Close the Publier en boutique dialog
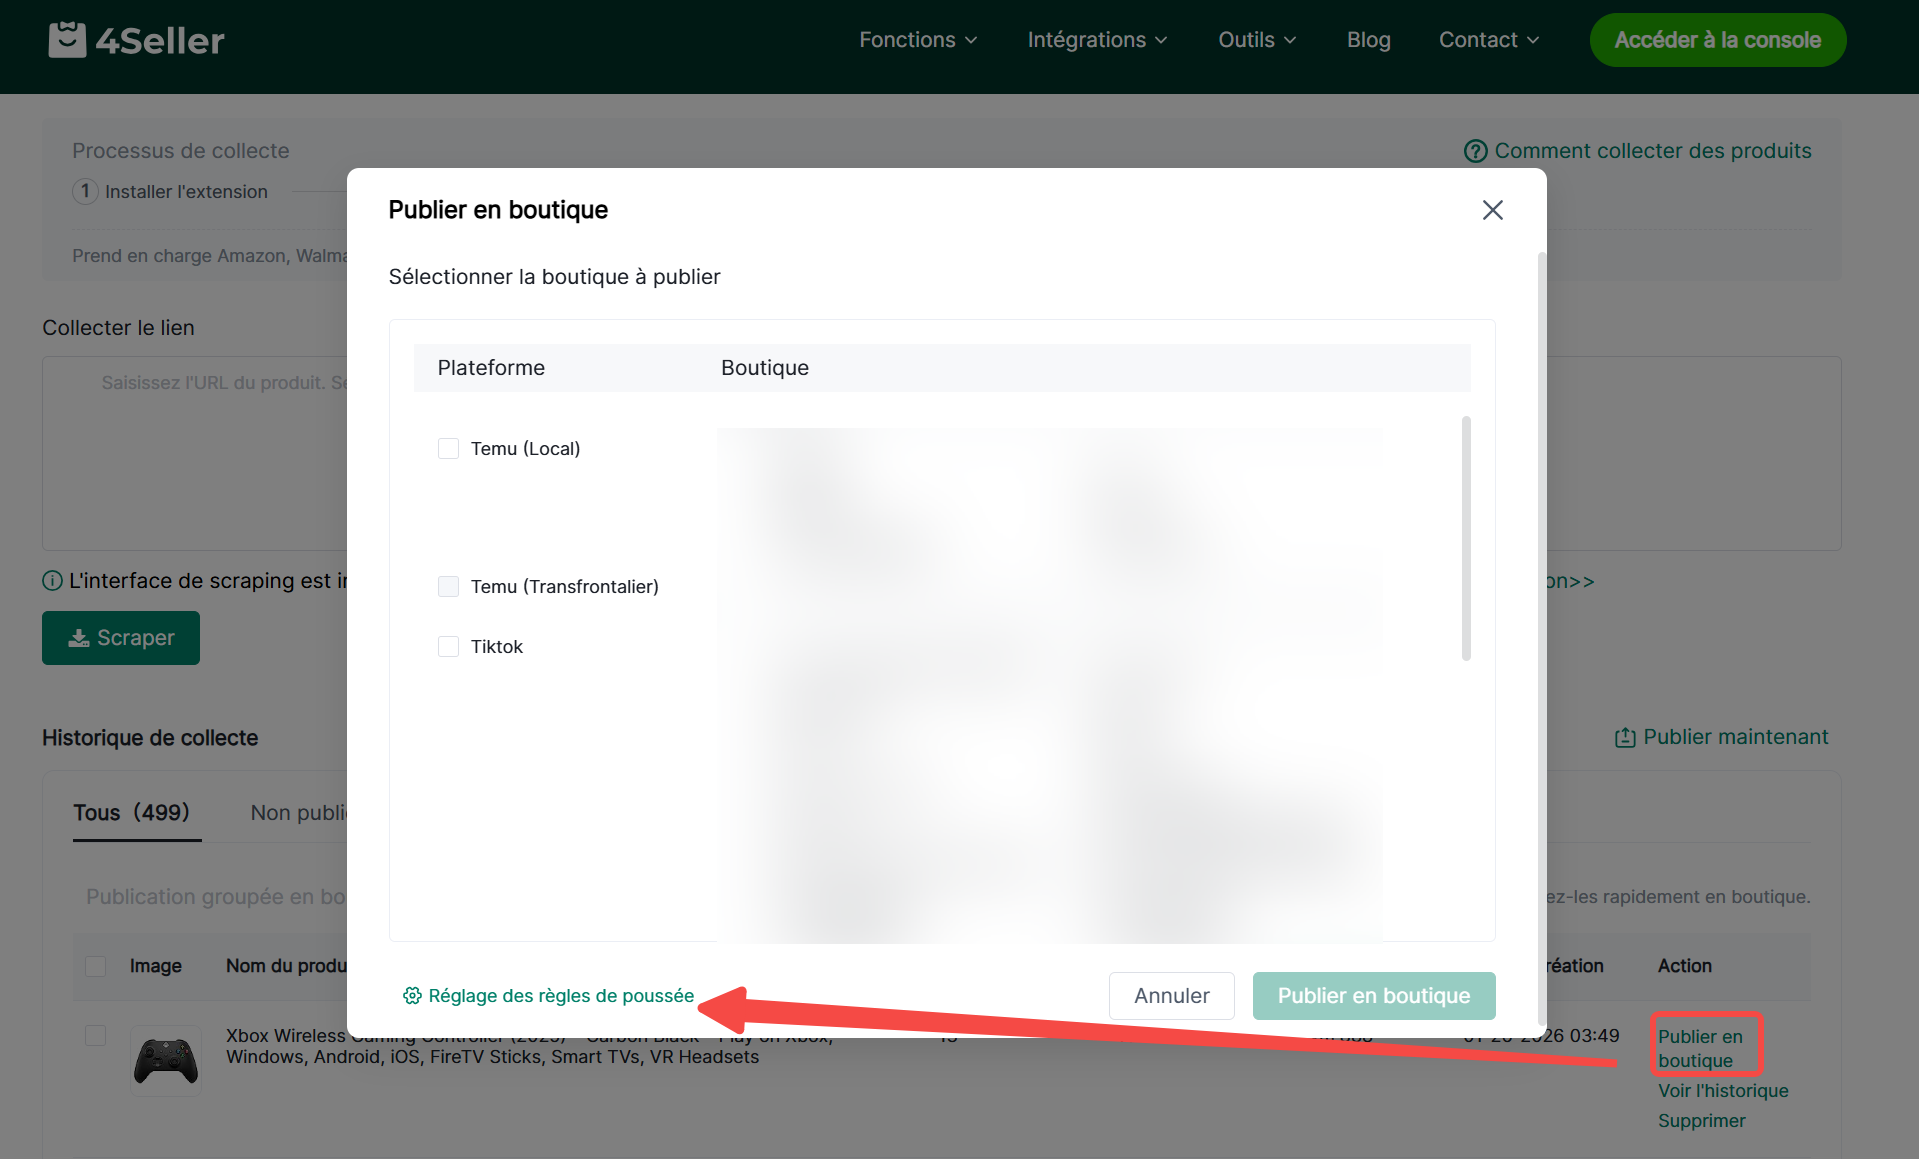 click(1492, 210)
